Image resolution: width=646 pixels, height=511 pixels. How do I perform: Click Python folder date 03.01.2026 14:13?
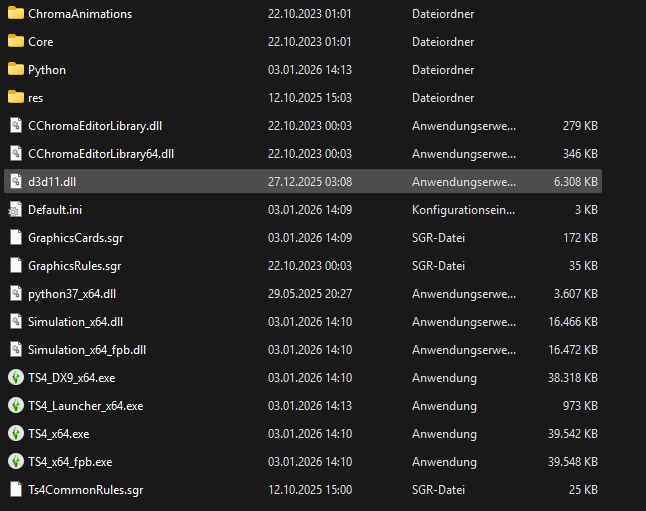(310, 70)
